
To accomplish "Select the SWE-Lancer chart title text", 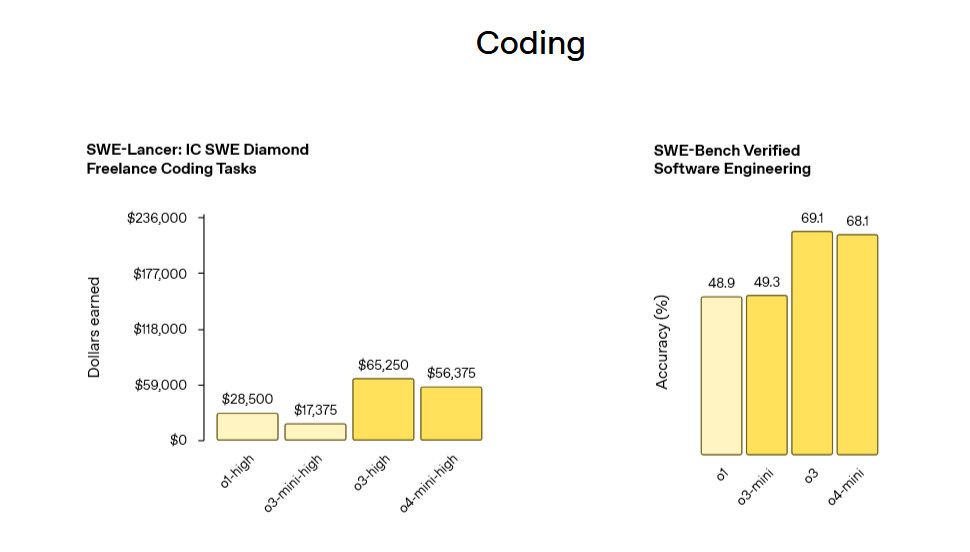I will (x=197, y=159).
